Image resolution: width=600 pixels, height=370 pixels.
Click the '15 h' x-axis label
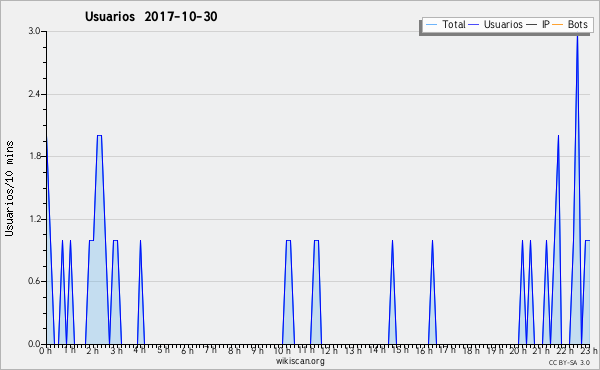click(x=400, y=350)
